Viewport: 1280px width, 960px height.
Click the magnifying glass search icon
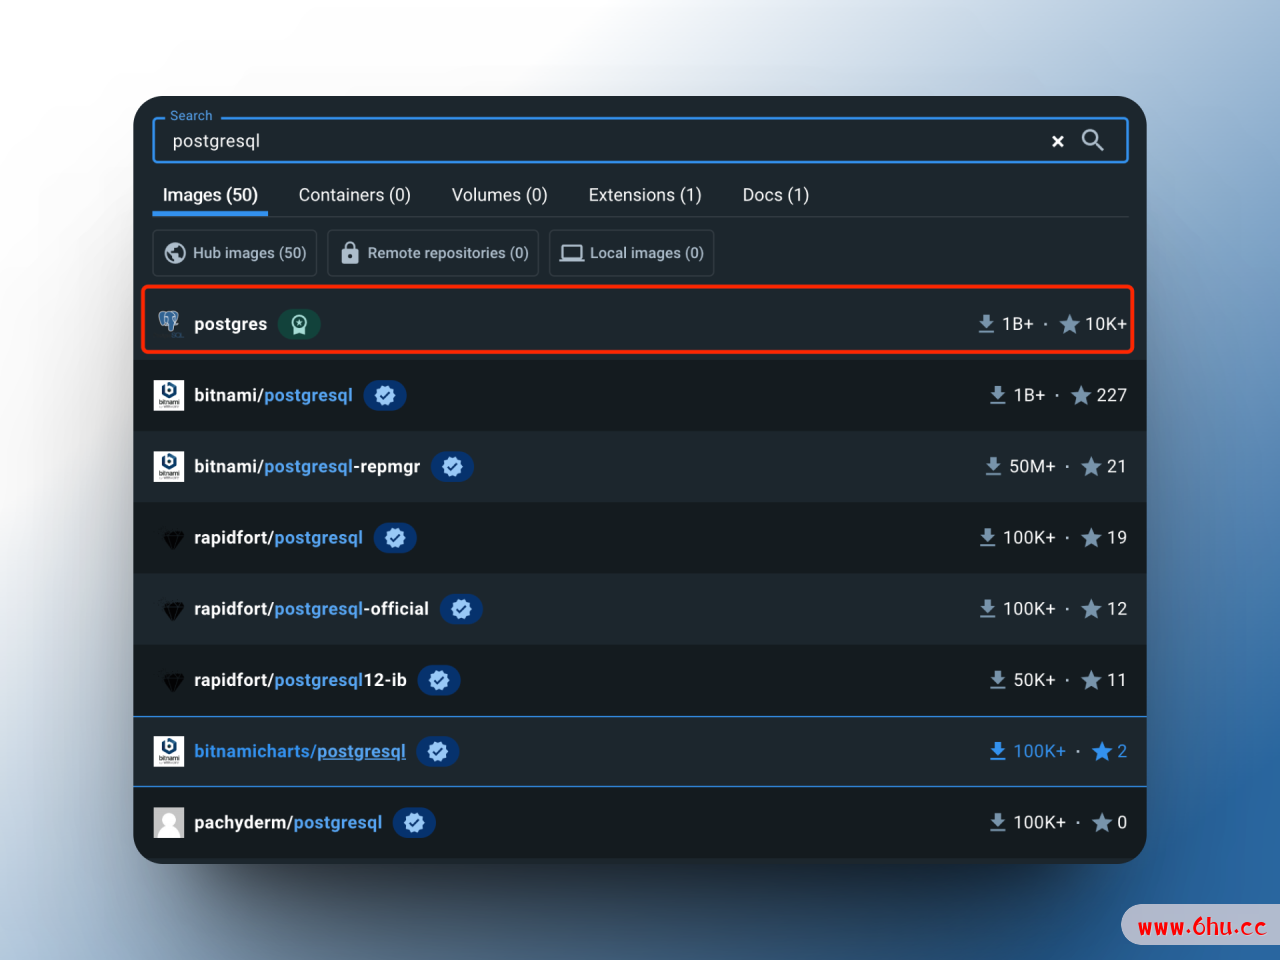click(x=1092, y=141)
